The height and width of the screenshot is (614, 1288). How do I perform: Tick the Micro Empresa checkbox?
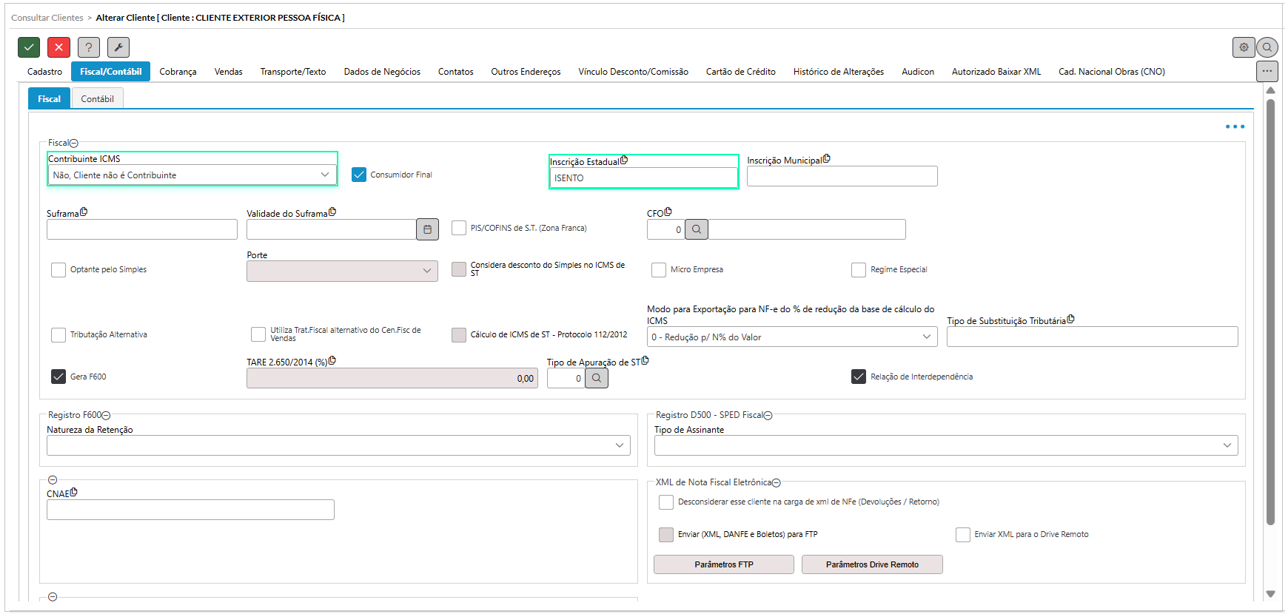[x=659, y=270]
